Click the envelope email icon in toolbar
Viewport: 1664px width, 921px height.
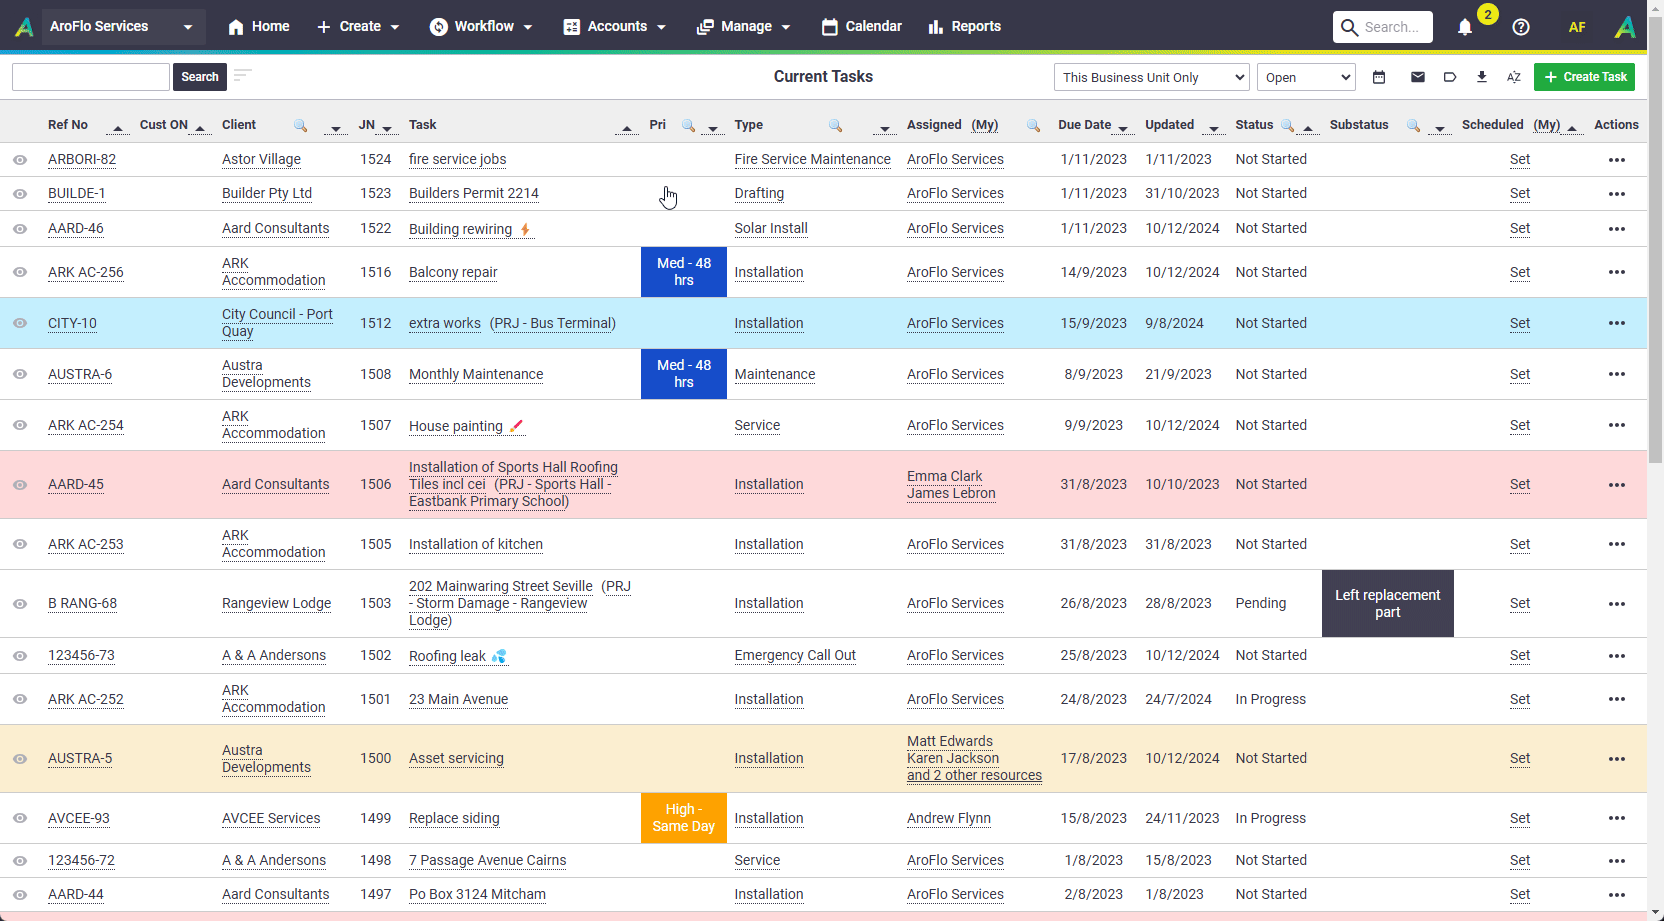click(x=1418, y=77)
